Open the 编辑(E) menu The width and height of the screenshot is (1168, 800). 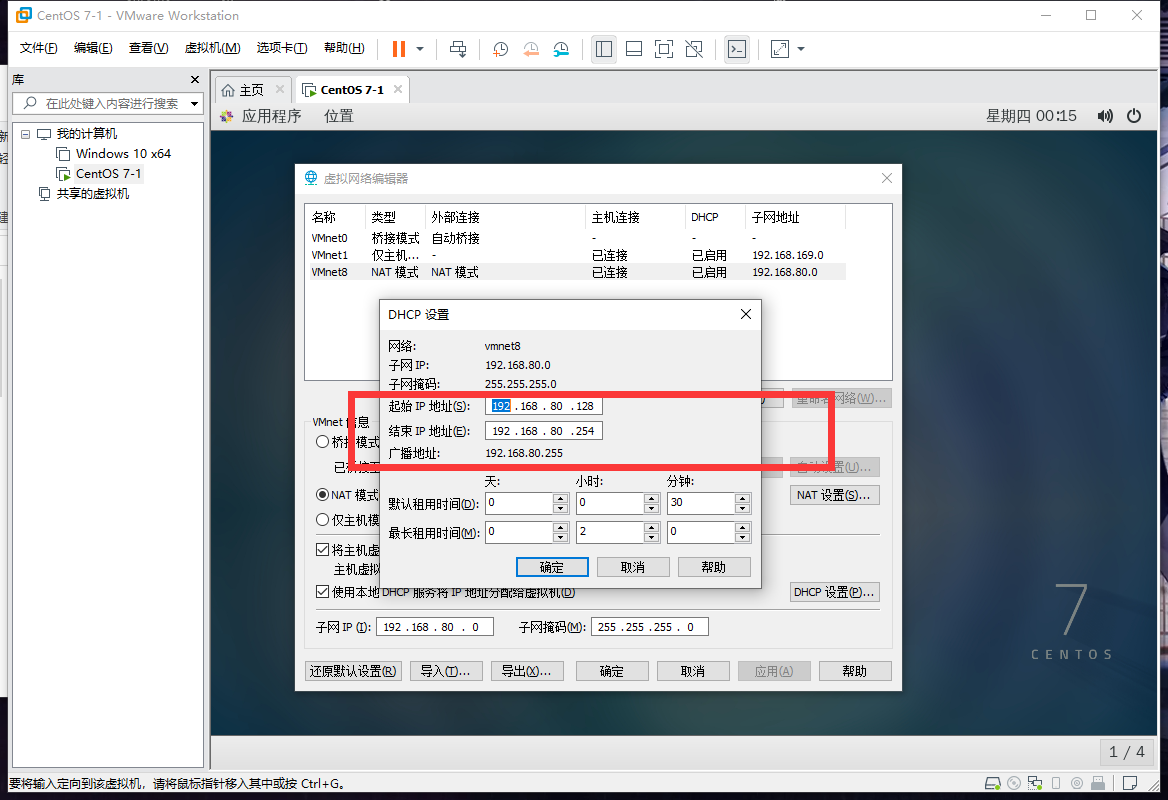93,48
